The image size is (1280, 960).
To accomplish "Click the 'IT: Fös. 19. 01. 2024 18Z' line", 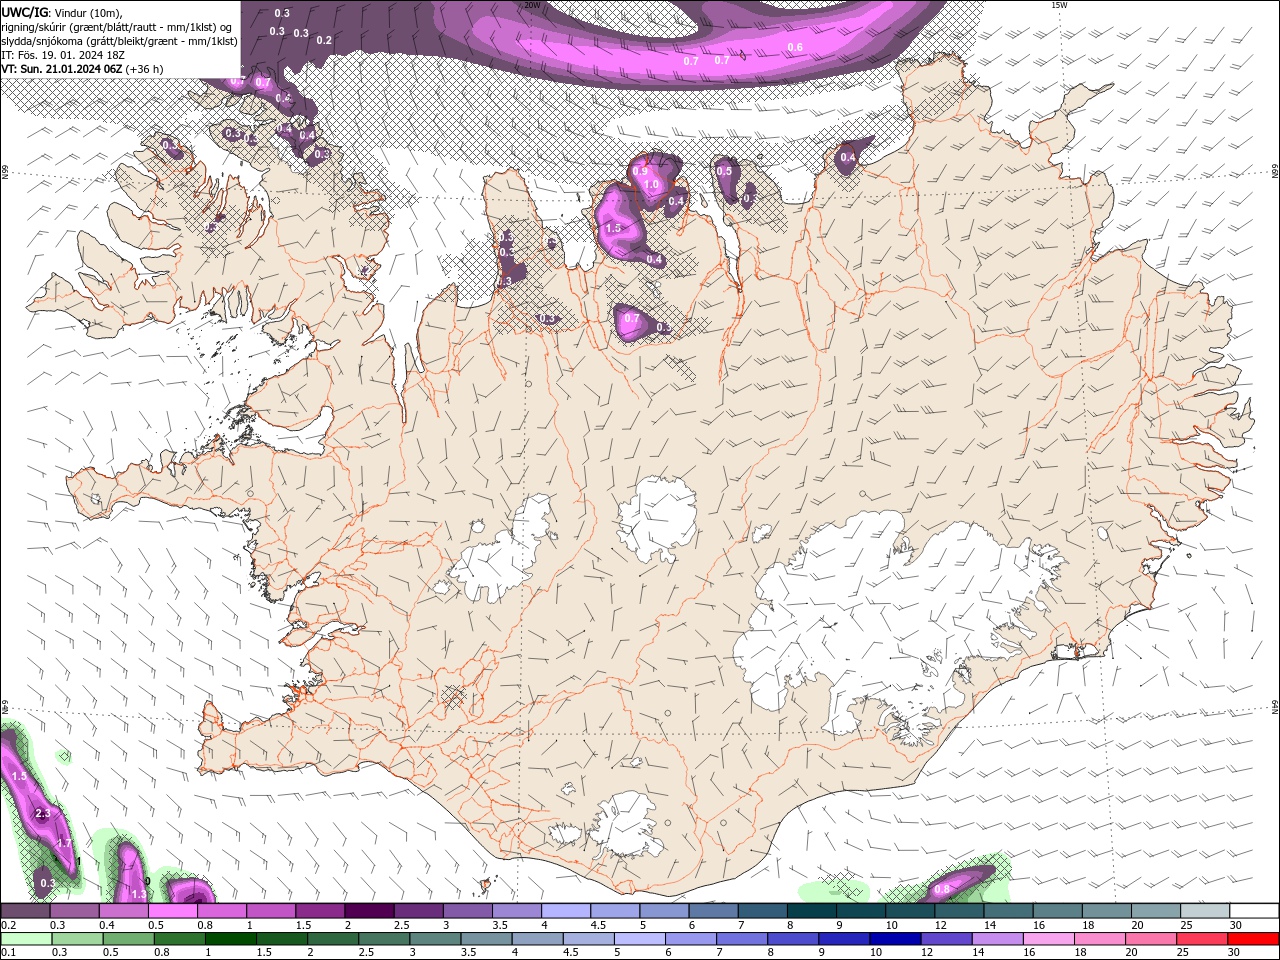I will click(63, 55).
